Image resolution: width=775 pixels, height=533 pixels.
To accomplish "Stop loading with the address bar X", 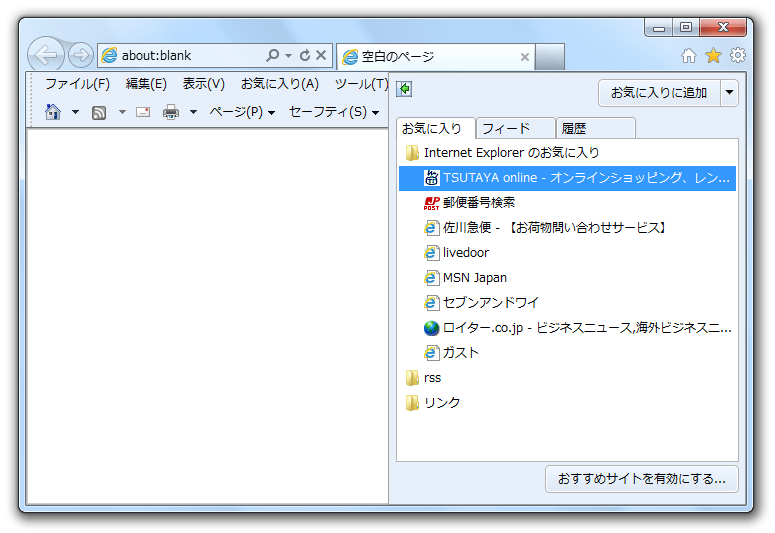I will pos(321,55).
